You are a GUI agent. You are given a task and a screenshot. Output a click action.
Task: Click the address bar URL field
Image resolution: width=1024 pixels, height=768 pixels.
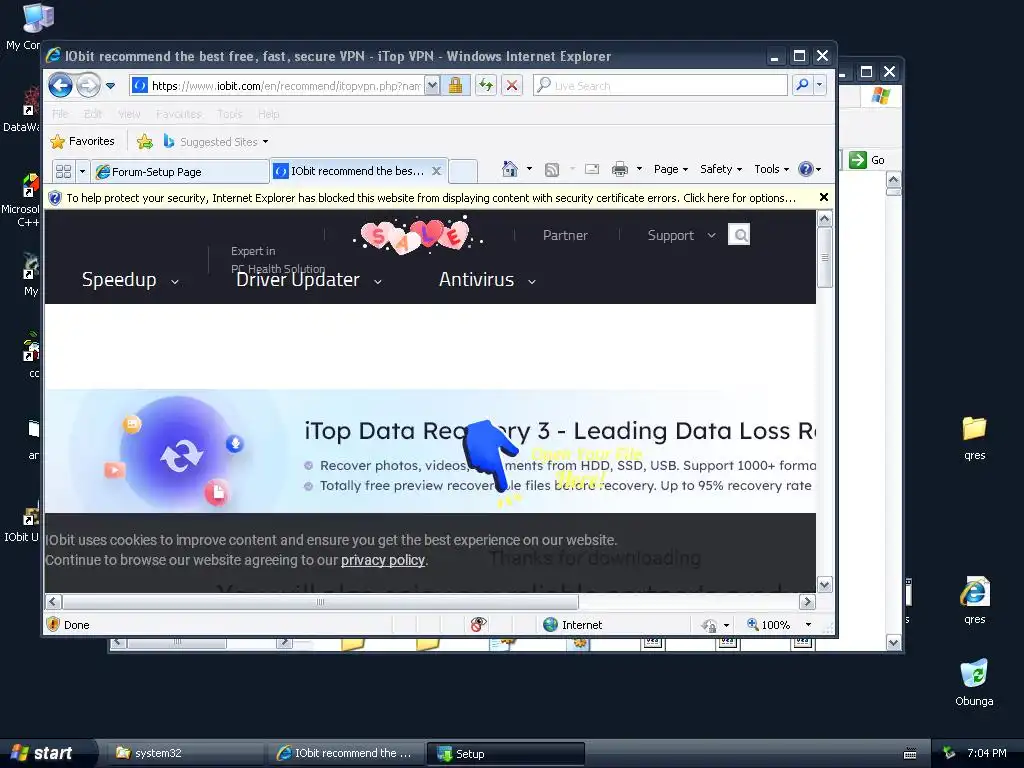click(285, 86)
